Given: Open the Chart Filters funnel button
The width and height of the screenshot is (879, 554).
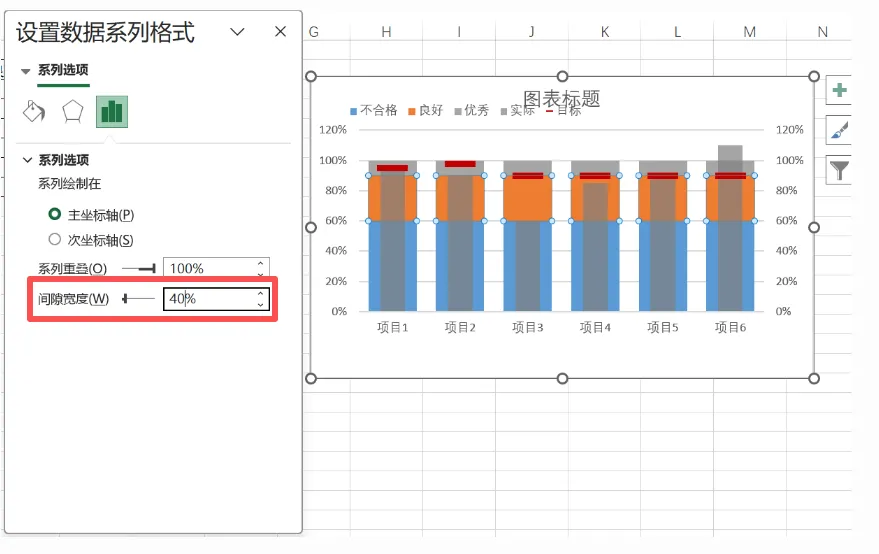Looking at the screenshot, I should click(839, 170).
